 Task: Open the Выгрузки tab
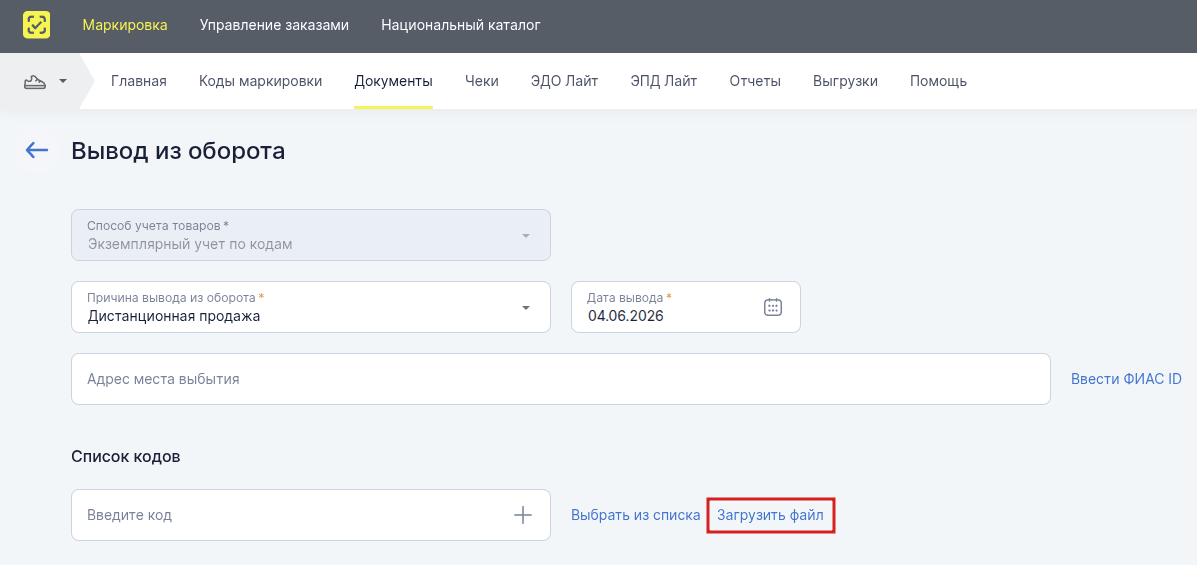click(x=845, y=81)
